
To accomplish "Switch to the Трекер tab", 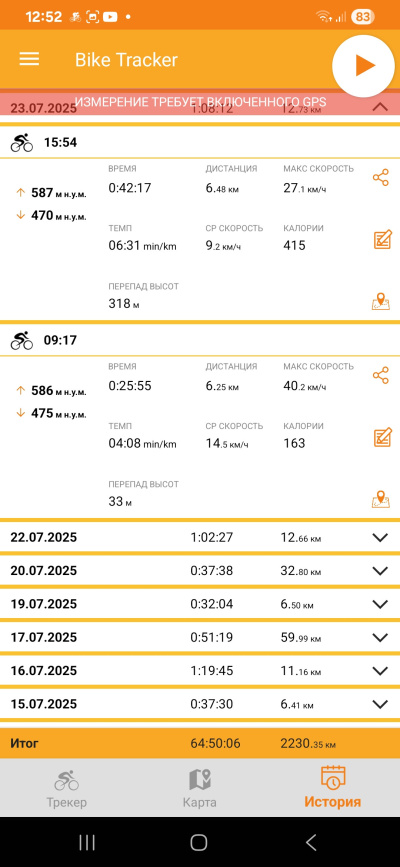I will [x=66, y=788].
